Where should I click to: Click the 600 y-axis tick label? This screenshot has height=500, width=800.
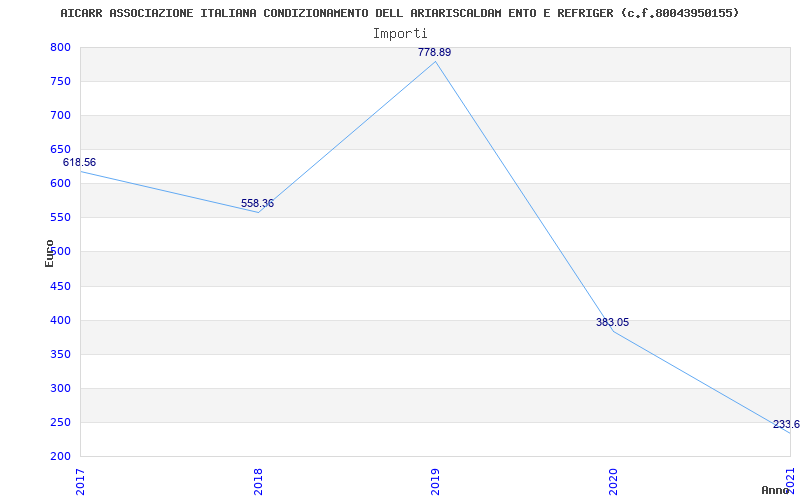click(x=60, y=184)
